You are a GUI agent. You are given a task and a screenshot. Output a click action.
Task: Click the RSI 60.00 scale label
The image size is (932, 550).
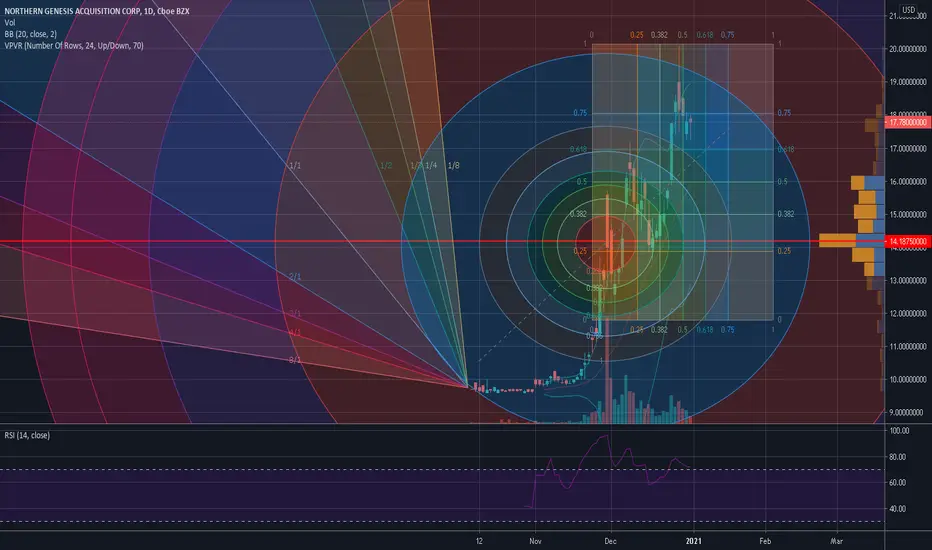[898, 482]
